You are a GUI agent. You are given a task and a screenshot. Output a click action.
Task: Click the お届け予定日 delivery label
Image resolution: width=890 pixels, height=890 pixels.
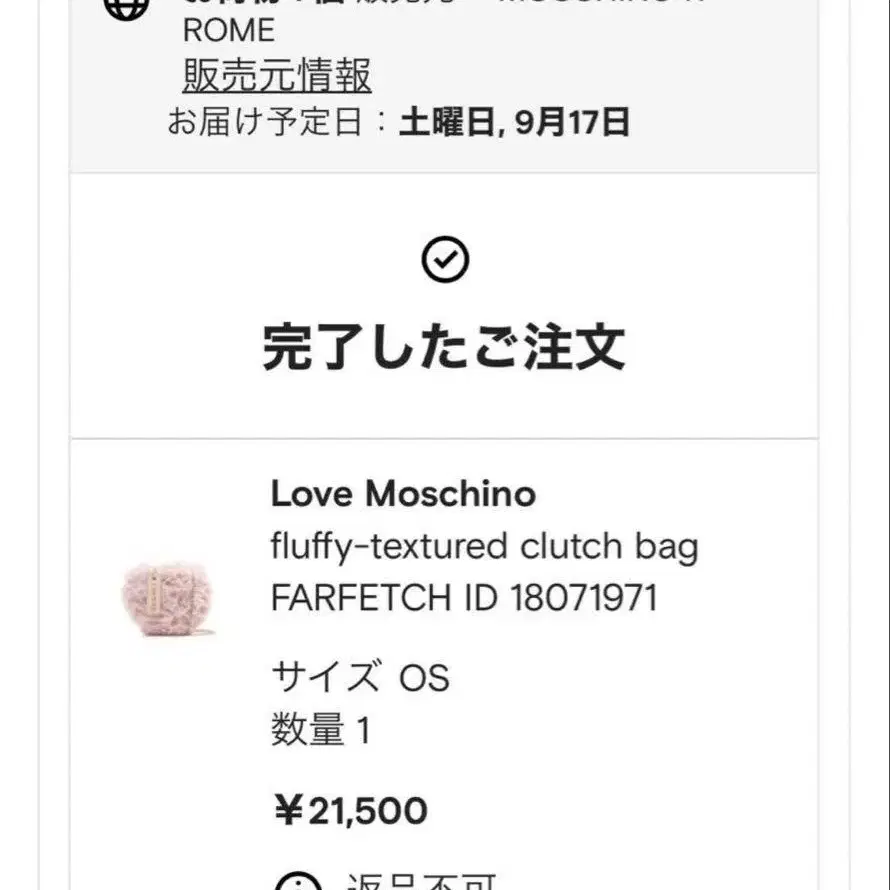click(x=275, y=123)
